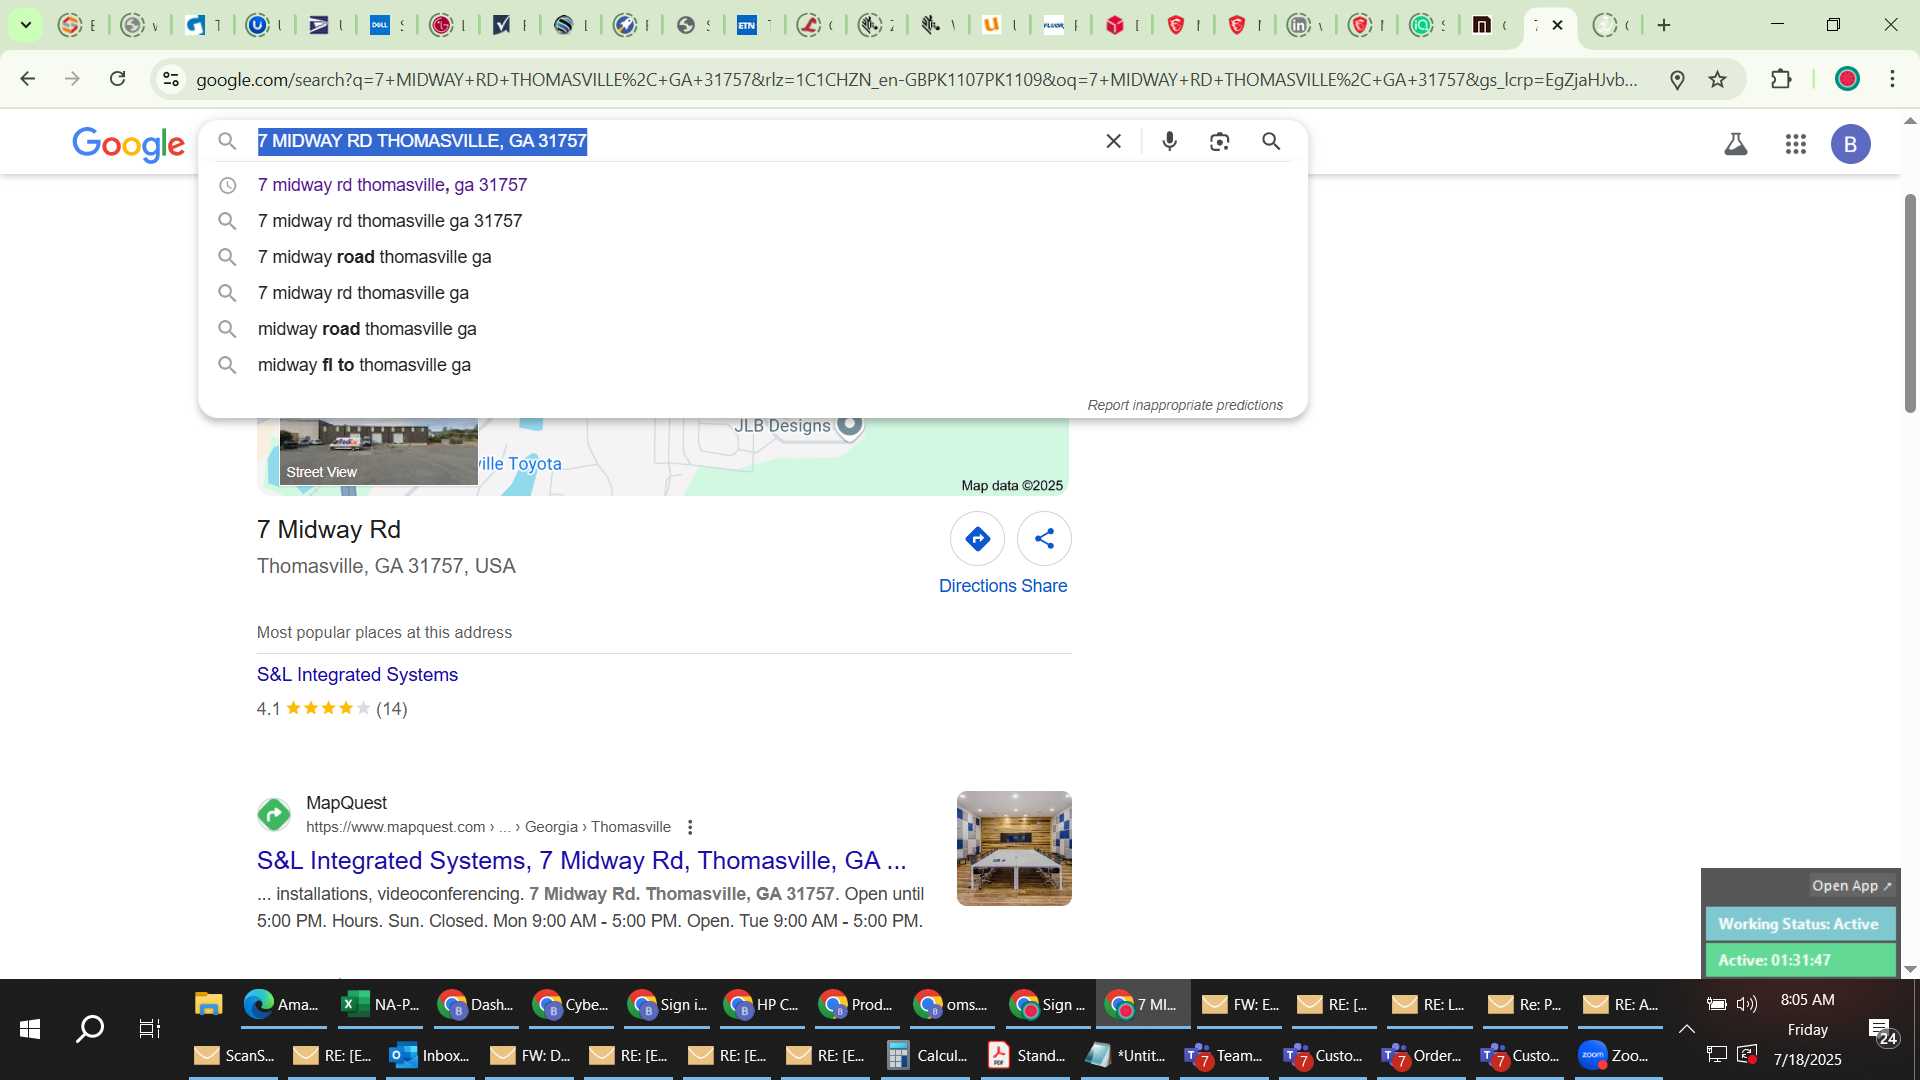Open Windows taskbar search
The height and width of the screenshot is (1080, 1920).
90,1029
